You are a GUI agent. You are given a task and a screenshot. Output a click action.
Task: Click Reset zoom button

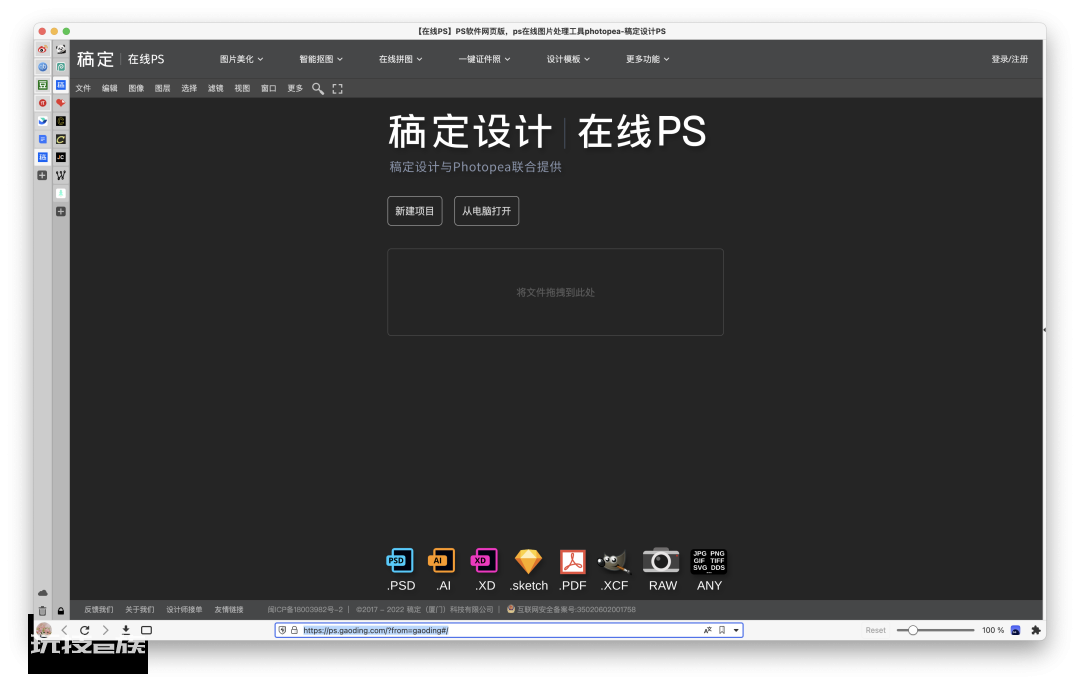[875, 630]
